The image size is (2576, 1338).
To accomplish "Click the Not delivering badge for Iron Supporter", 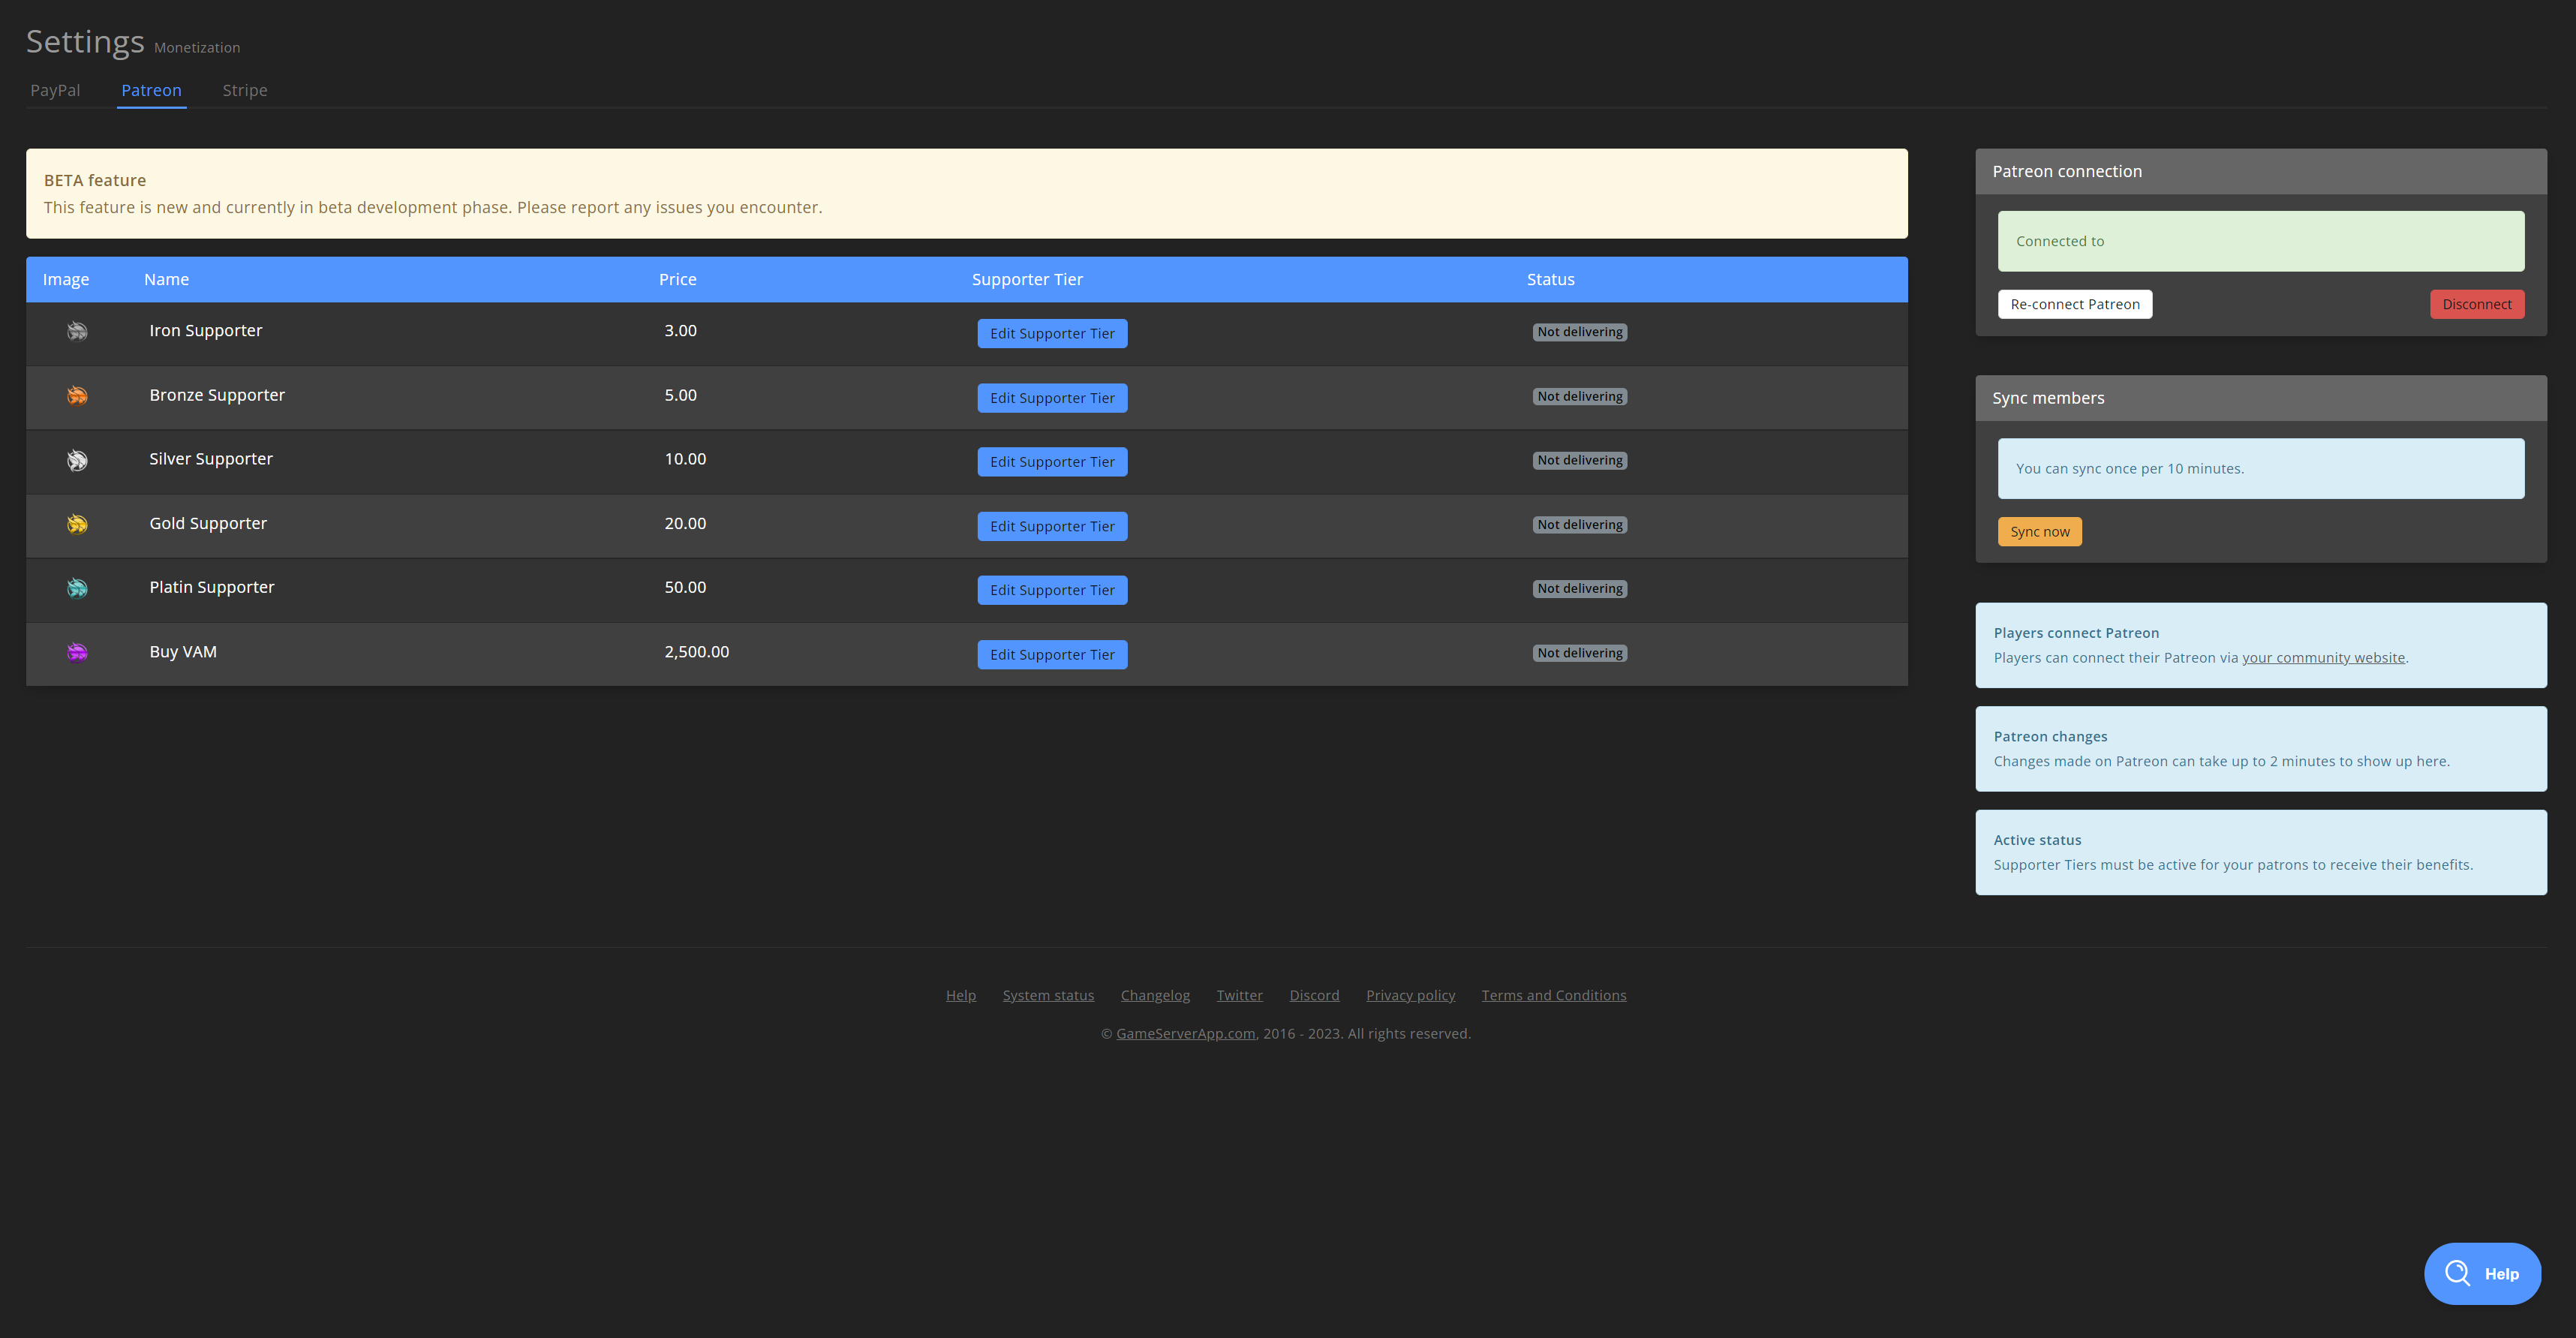I will pyautogui.click(x=1580, y=331).
